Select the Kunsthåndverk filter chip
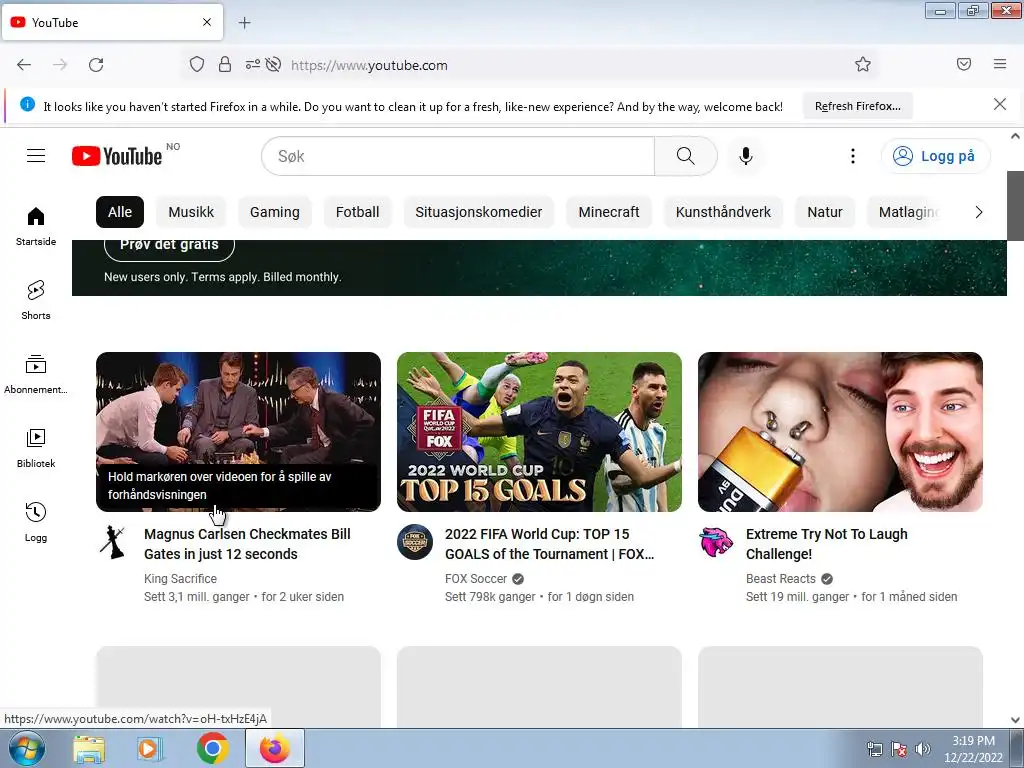The height and width of the screenshot is (768, 1024). tap(723, 212)
